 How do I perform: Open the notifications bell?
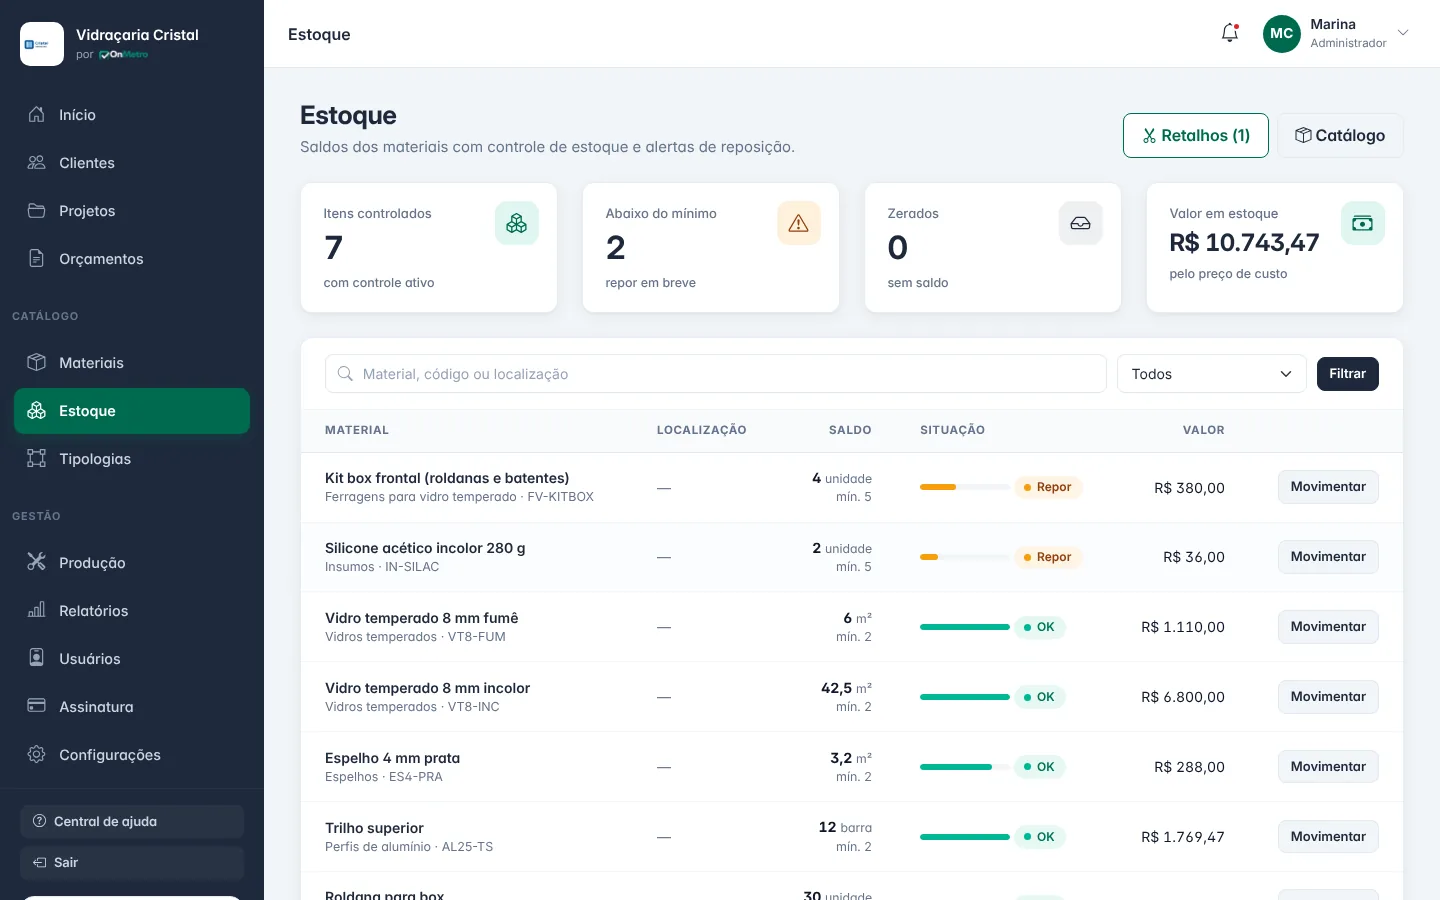tap(1230, 33)
